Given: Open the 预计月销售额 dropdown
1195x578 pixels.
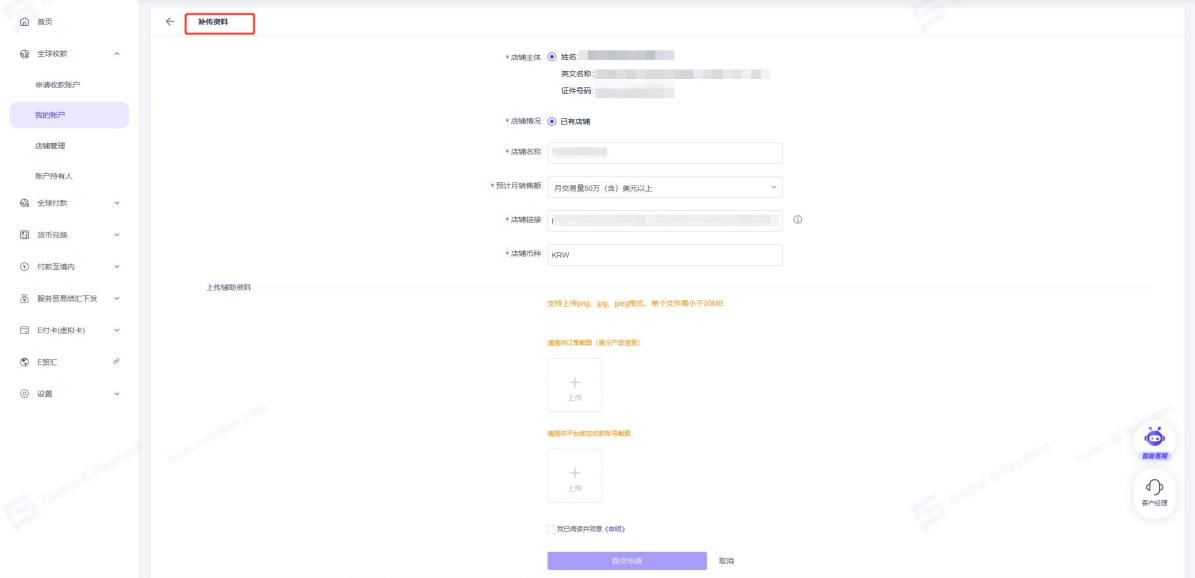Looking at the screenshot, I should (665, 187).
